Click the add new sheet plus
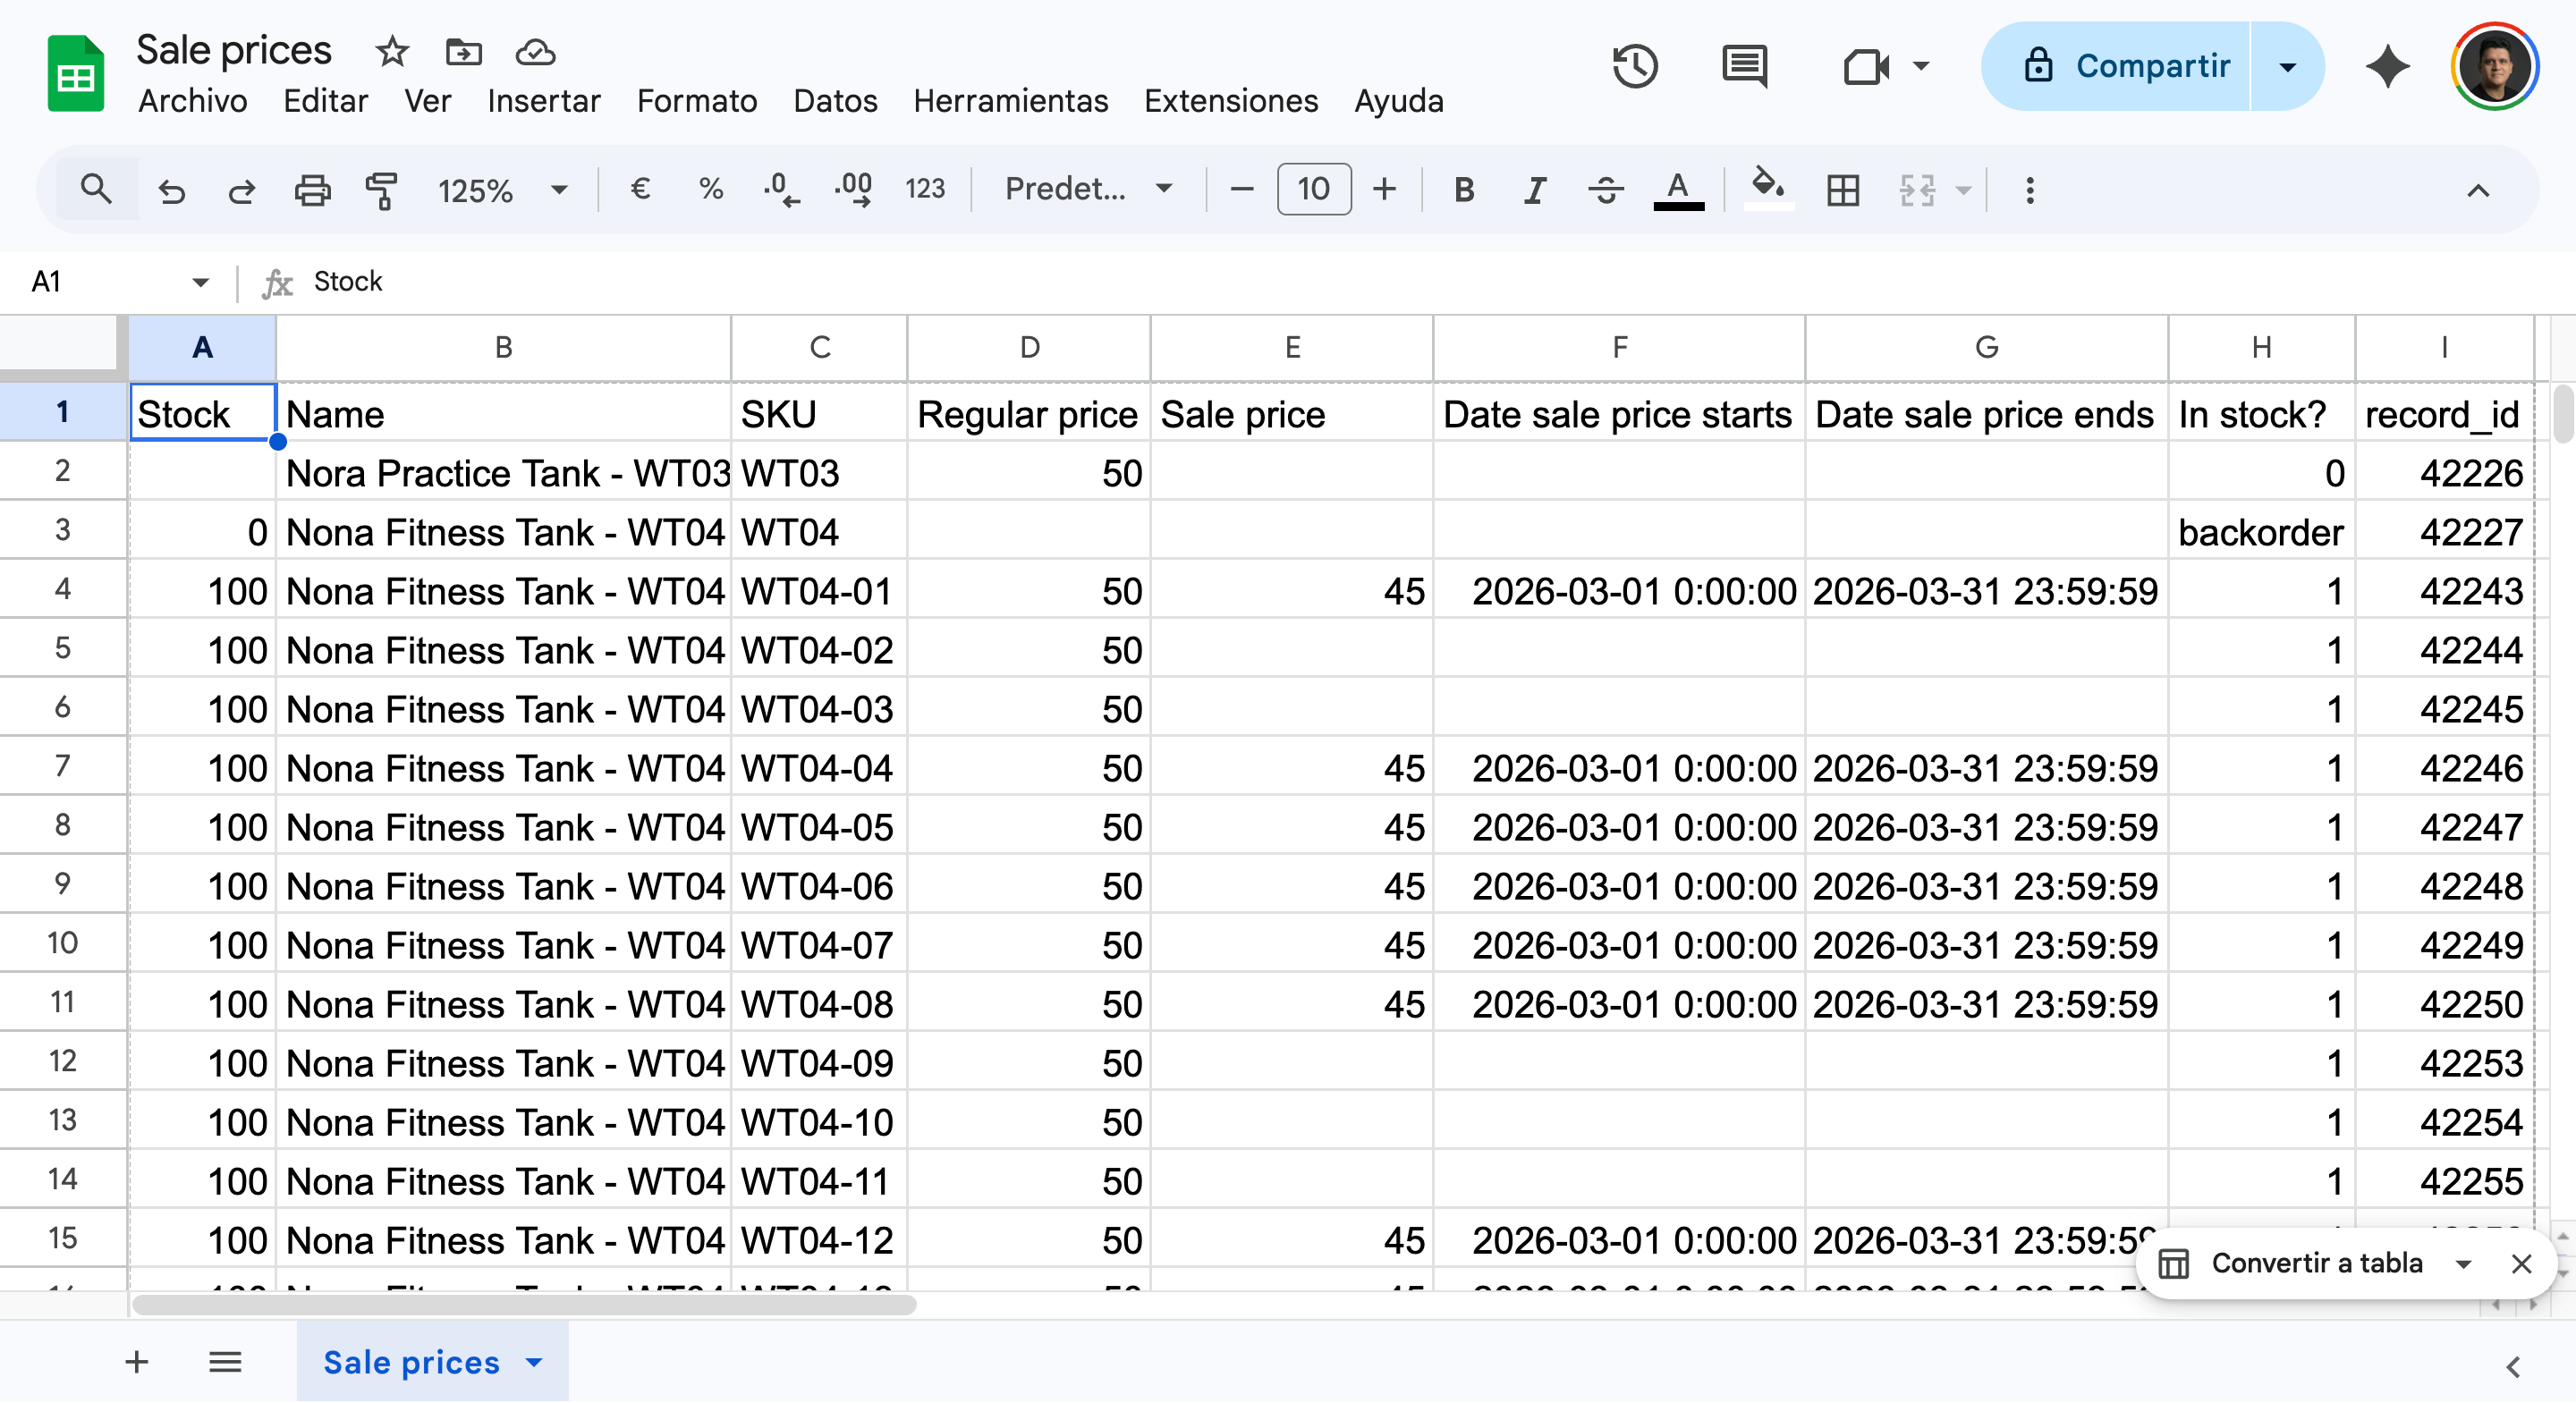The image size is (2576, 1403). click(x=136, y=1362)
